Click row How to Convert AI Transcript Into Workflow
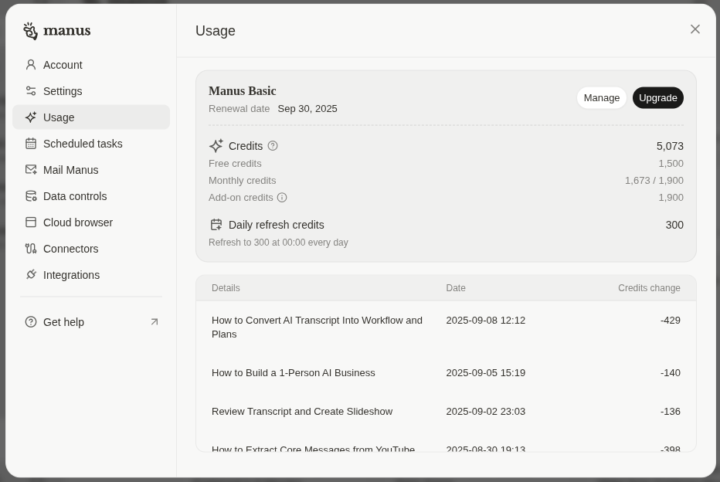Viewport: 720px width, 482px height. (446, 327)
